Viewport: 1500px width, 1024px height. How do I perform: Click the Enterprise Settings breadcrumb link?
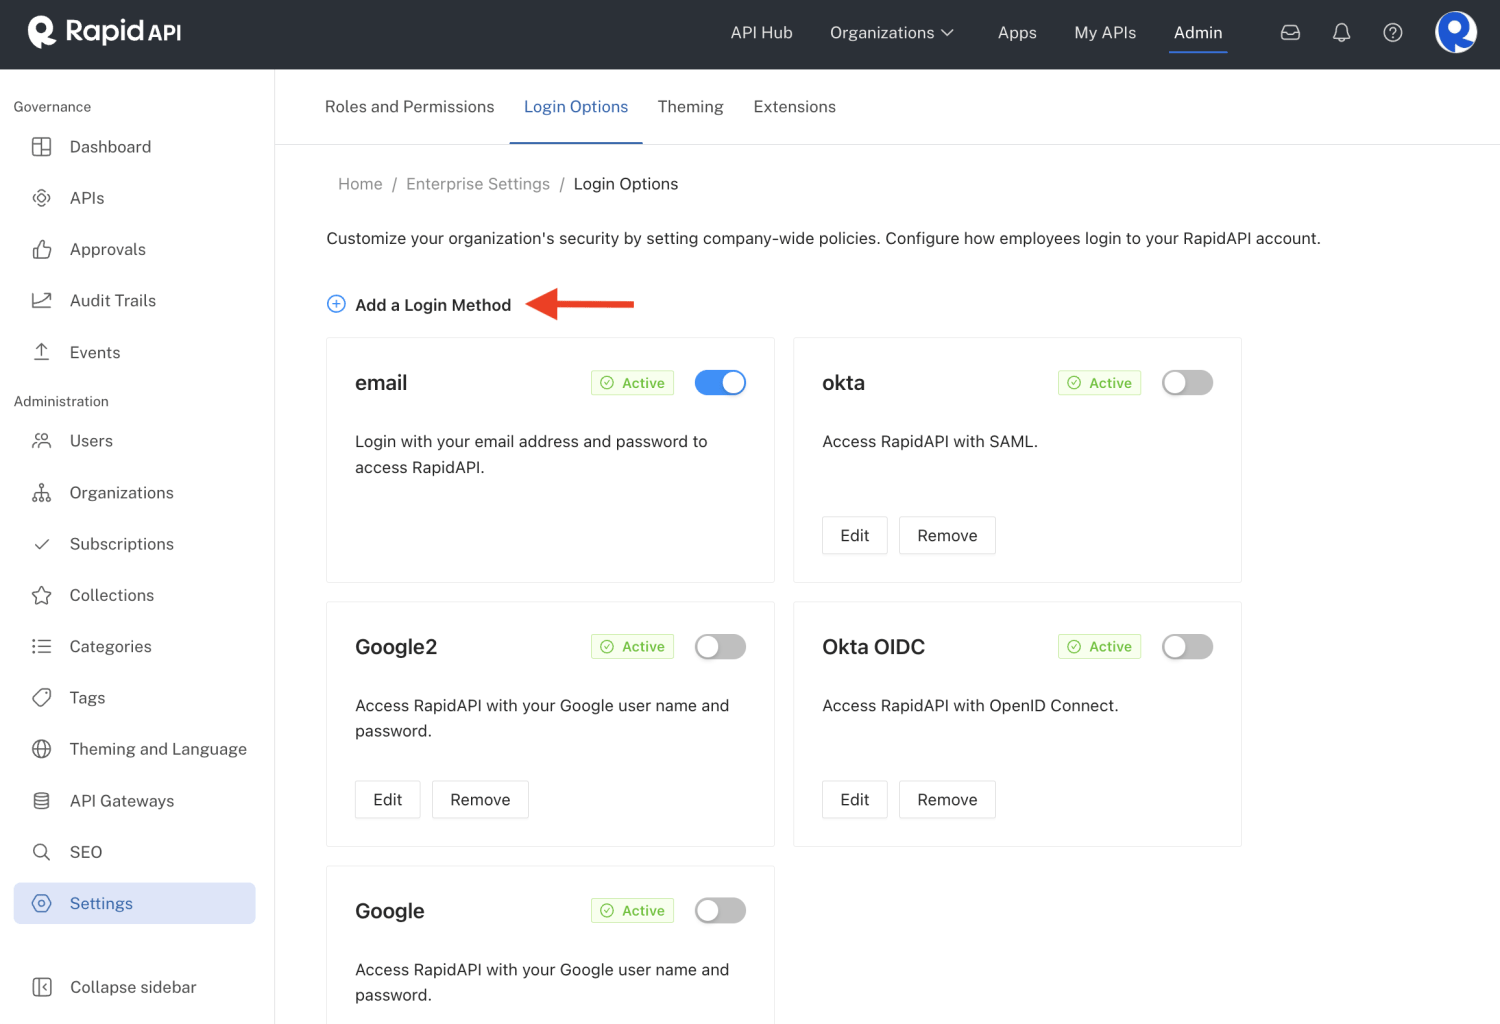click(478, 184)
